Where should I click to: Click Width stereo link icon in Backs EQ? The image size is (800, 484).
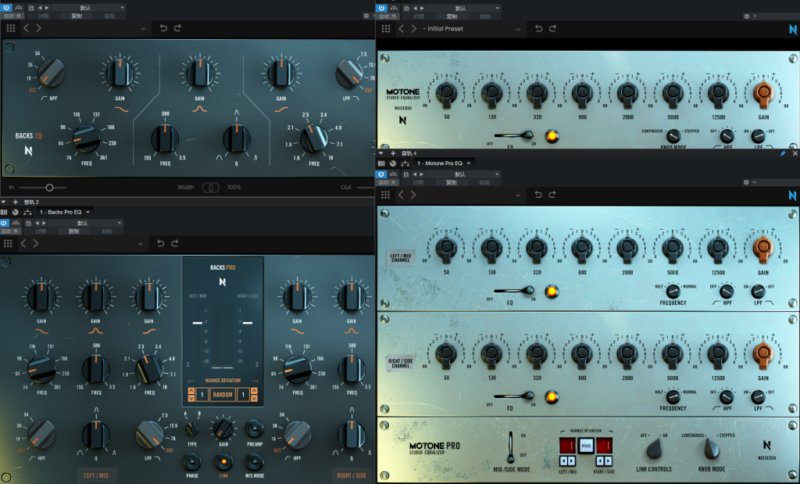(x=211, y=187)
